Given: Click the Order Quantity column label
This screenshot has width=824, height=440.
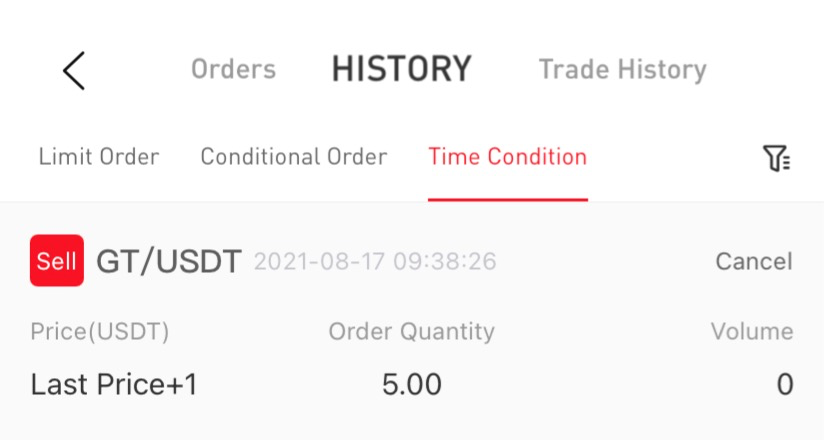Looking at the screenshot, I should pos(411,332).
